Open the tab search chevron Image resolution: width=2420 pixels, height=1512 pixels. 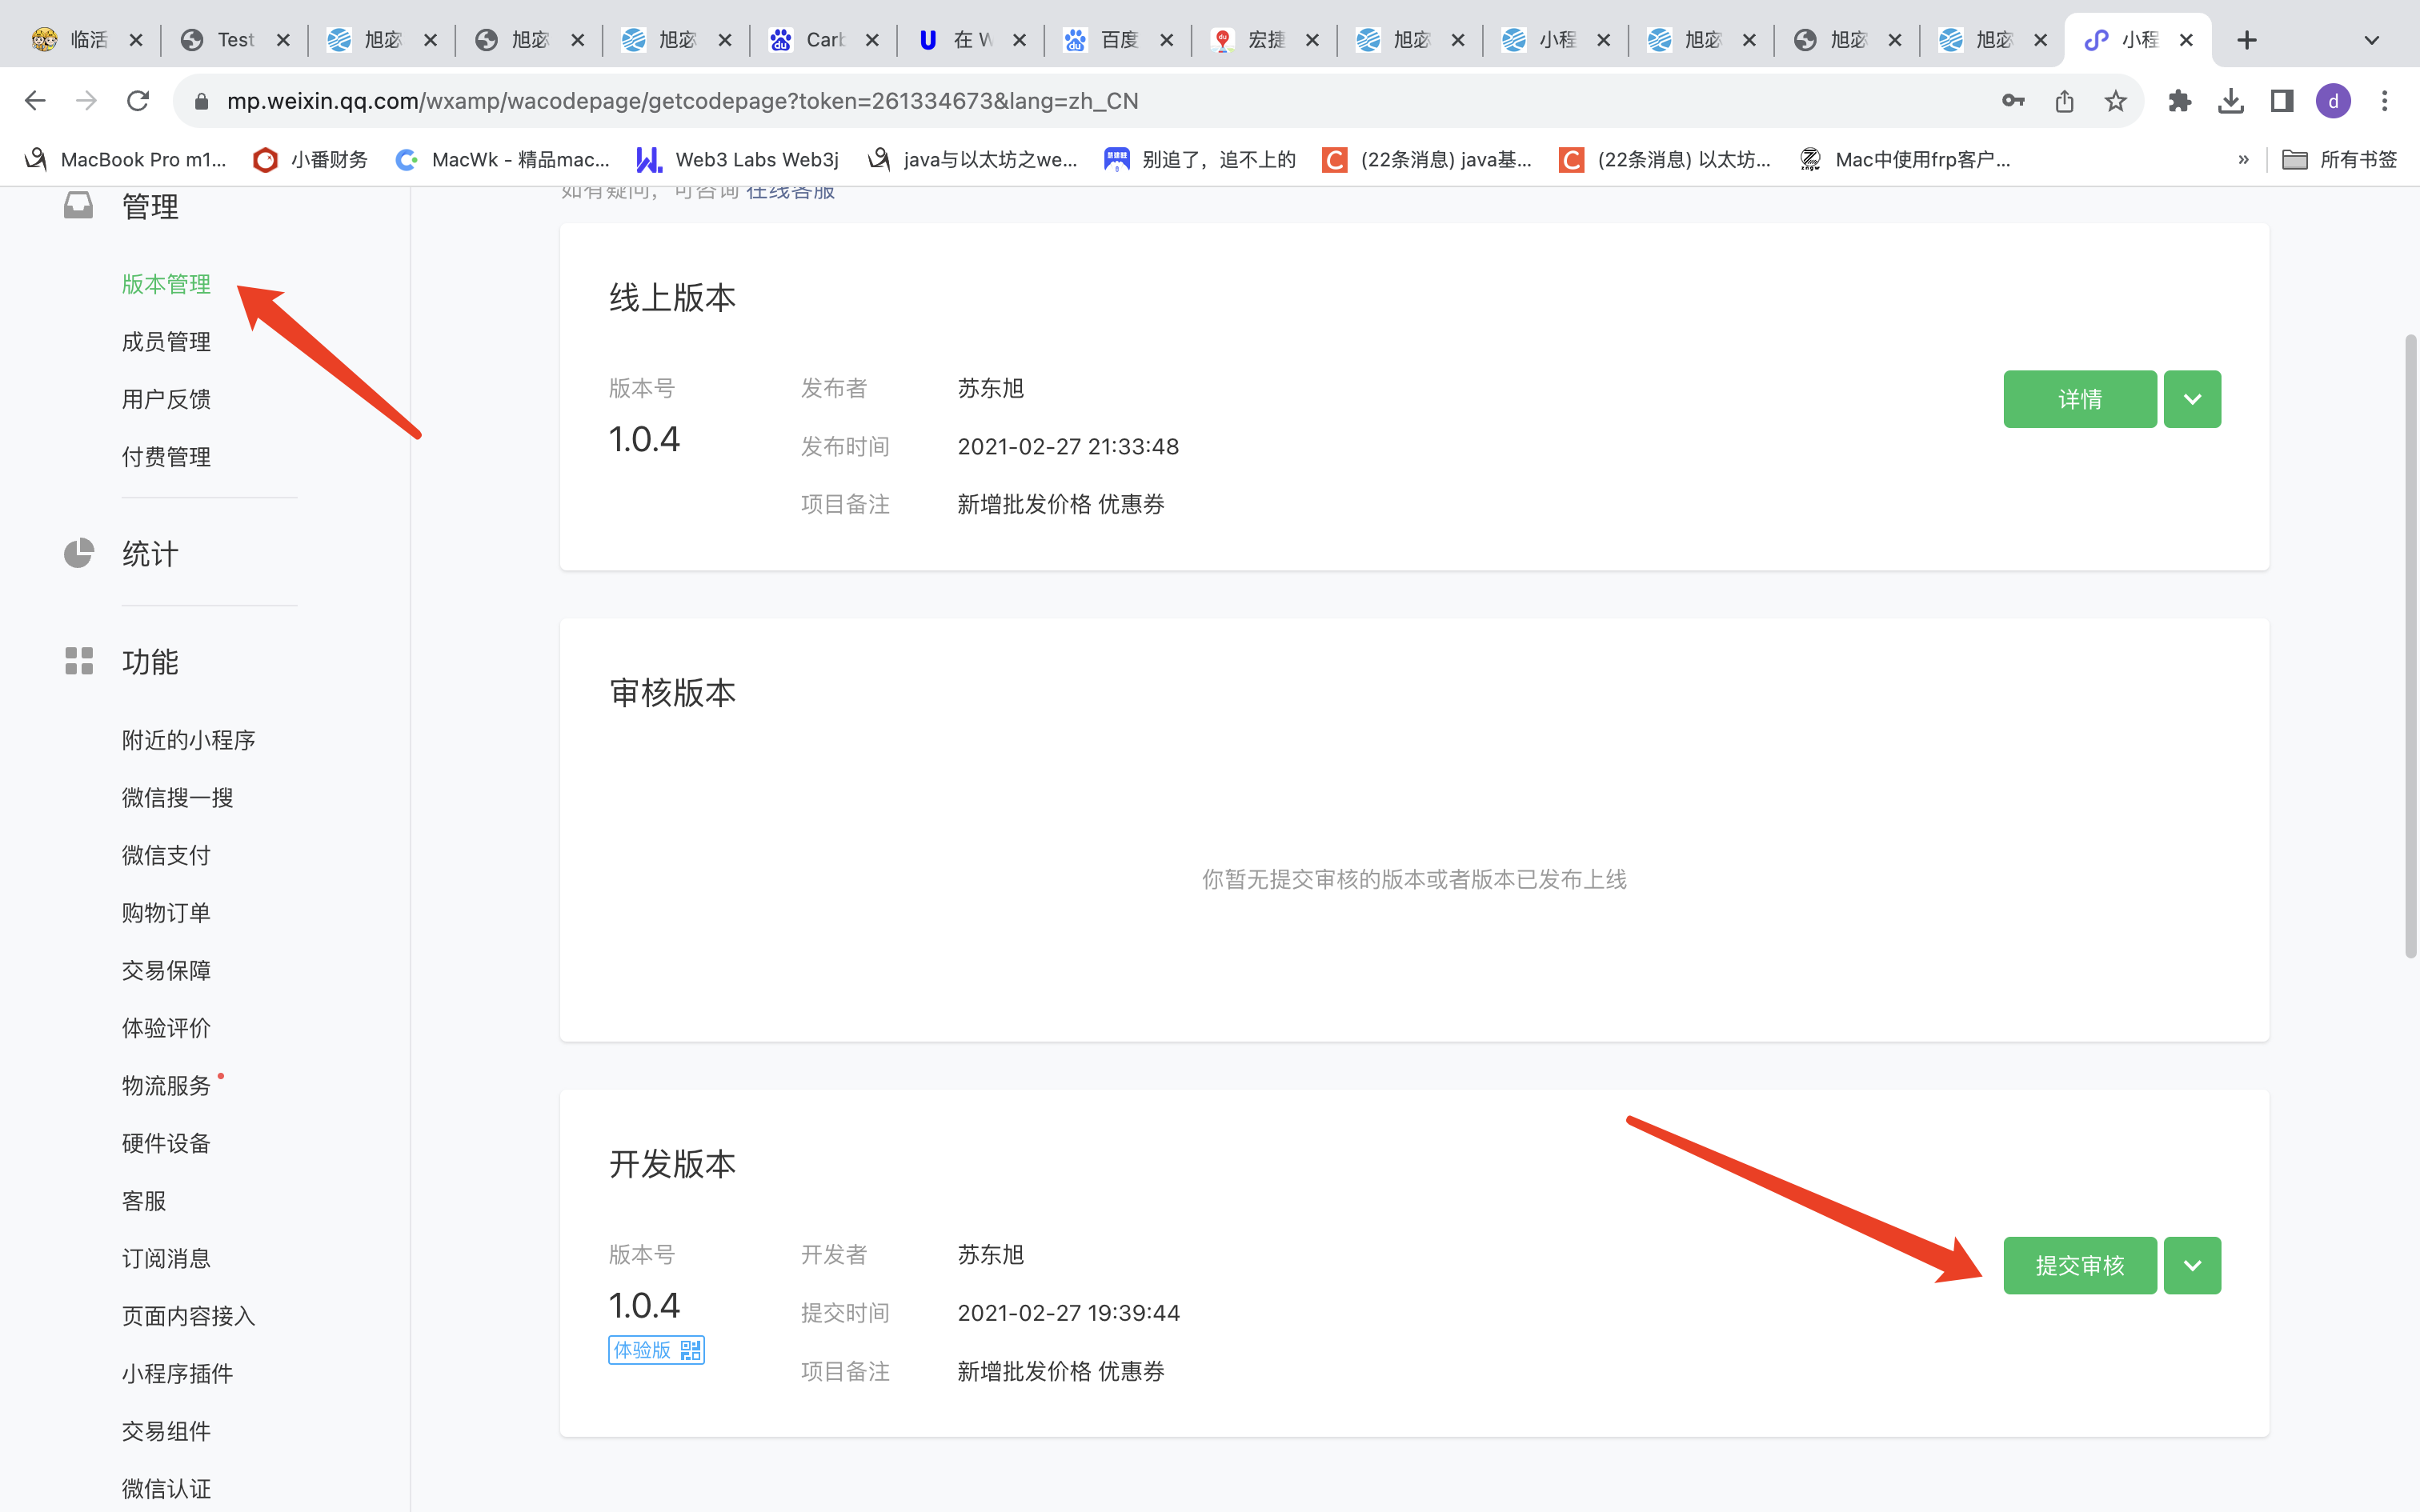point(2371,40)
